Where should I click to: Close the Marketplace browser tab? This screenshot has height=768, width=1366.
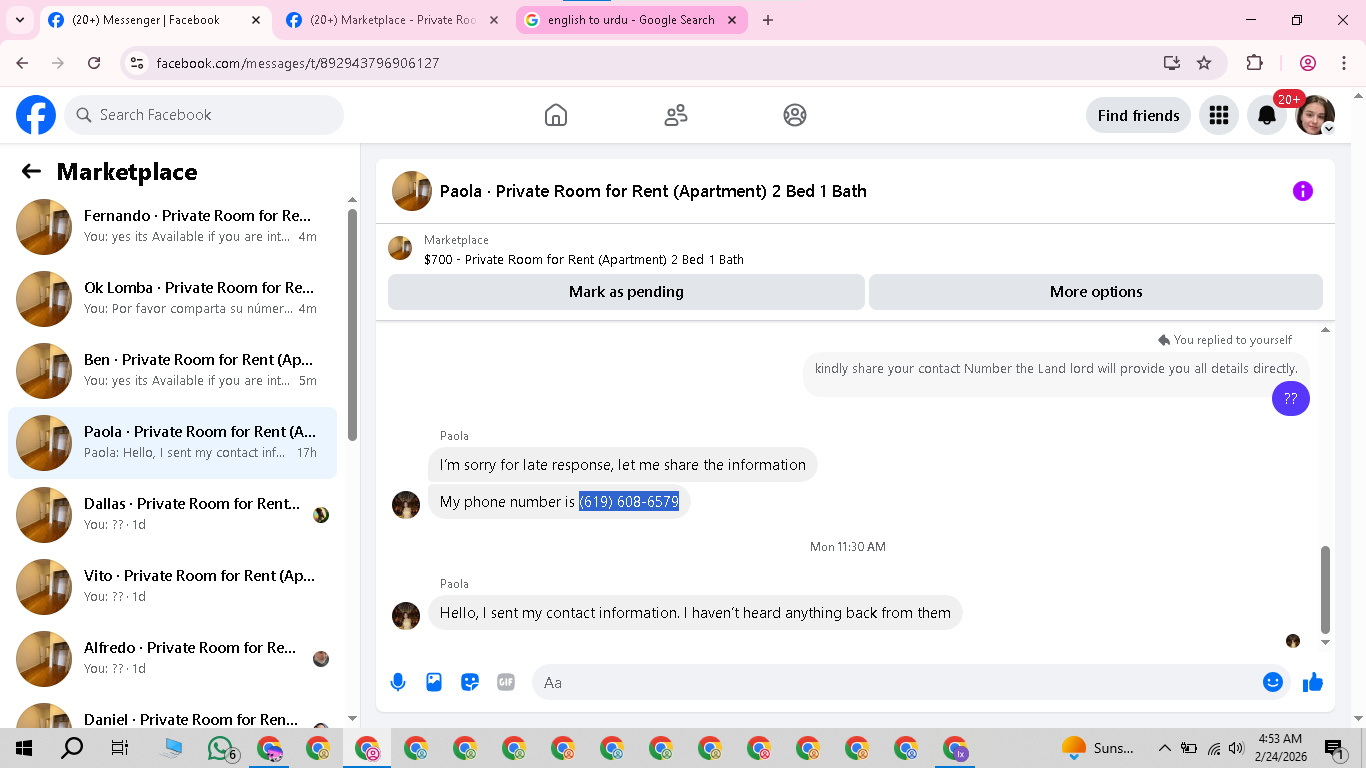[x=494, y=20]
